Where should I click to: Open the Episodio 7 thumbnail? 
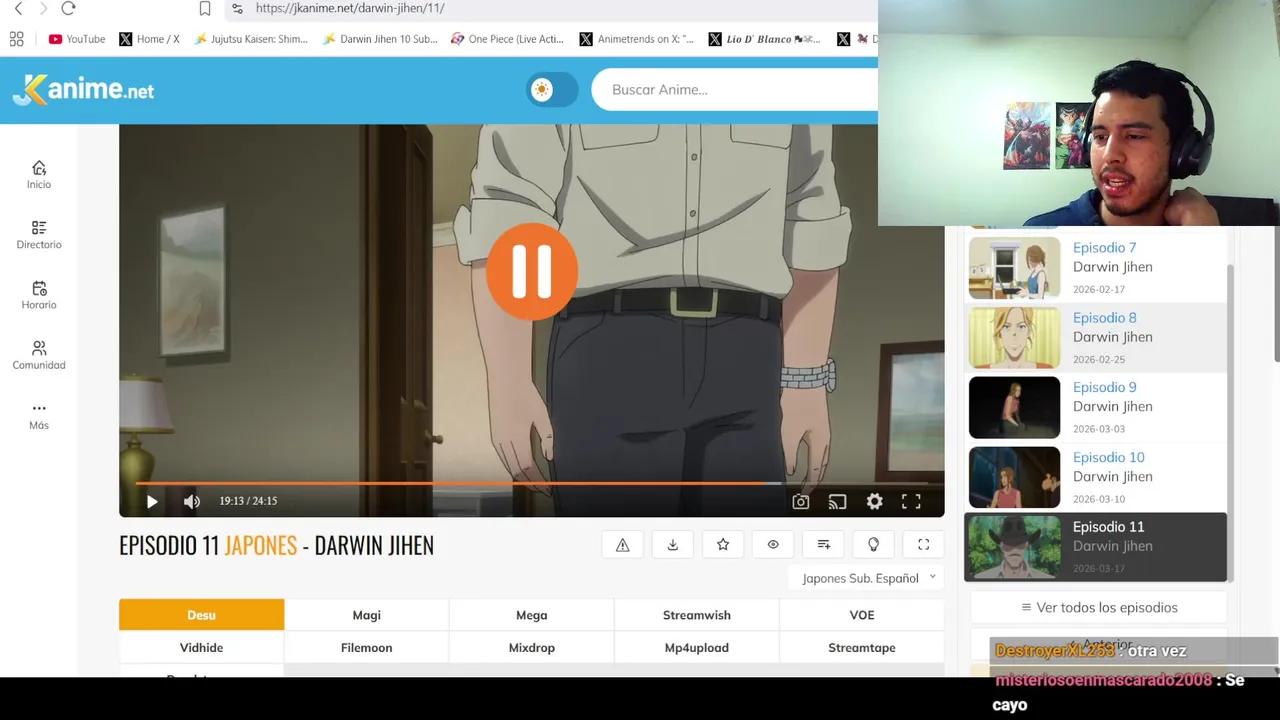[x=1014, y=267]
